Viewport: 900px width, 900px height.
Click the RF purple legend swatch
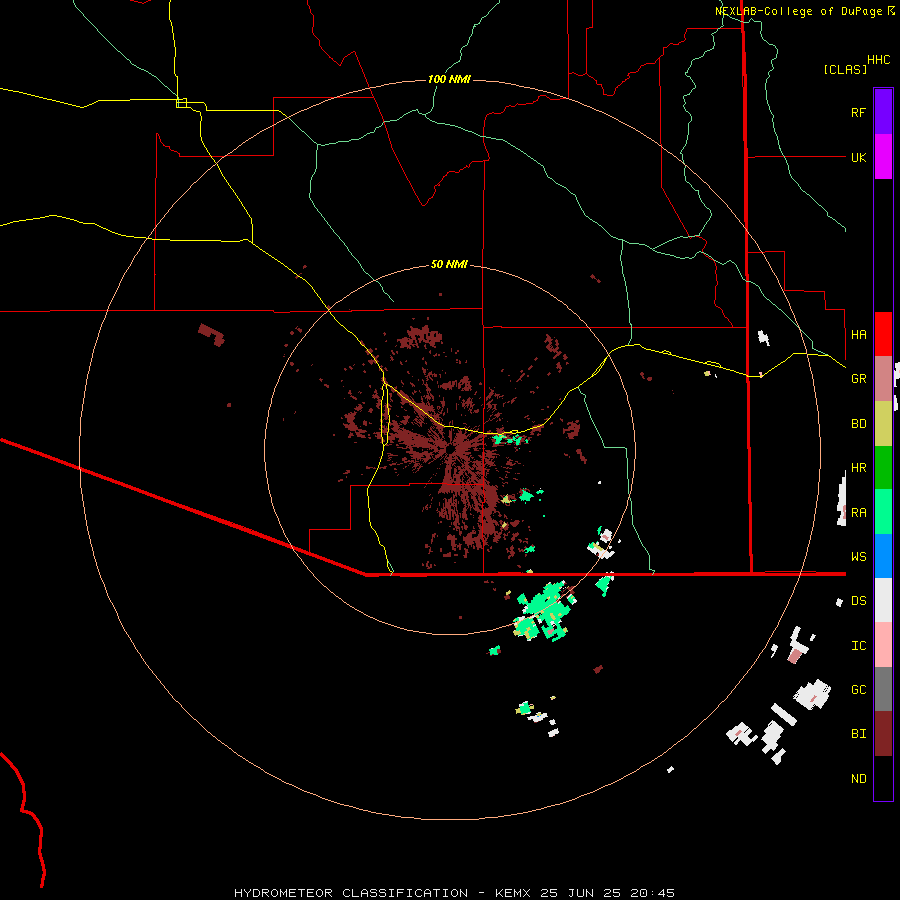tap(883, 112)
